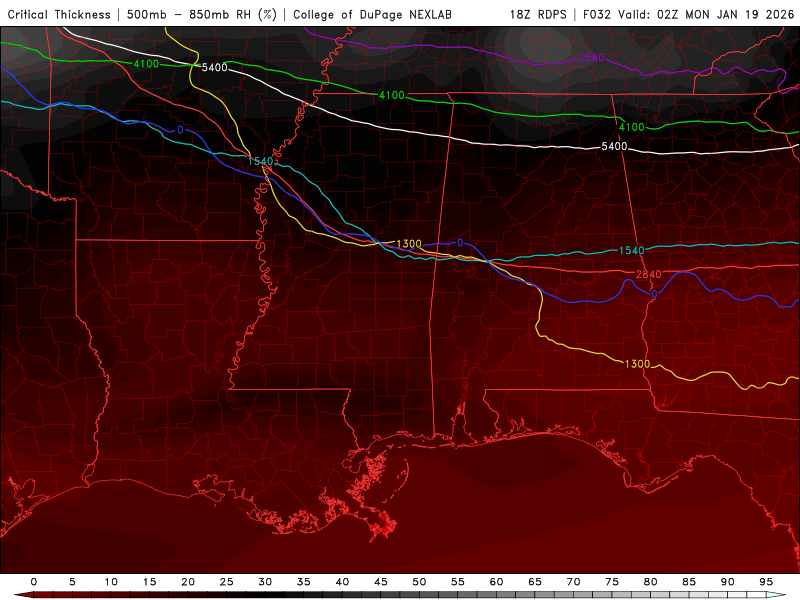Viewport: 800px width, 600px height.
Task: Click leftmost blue '0' contour label
Action: [180, 130]
